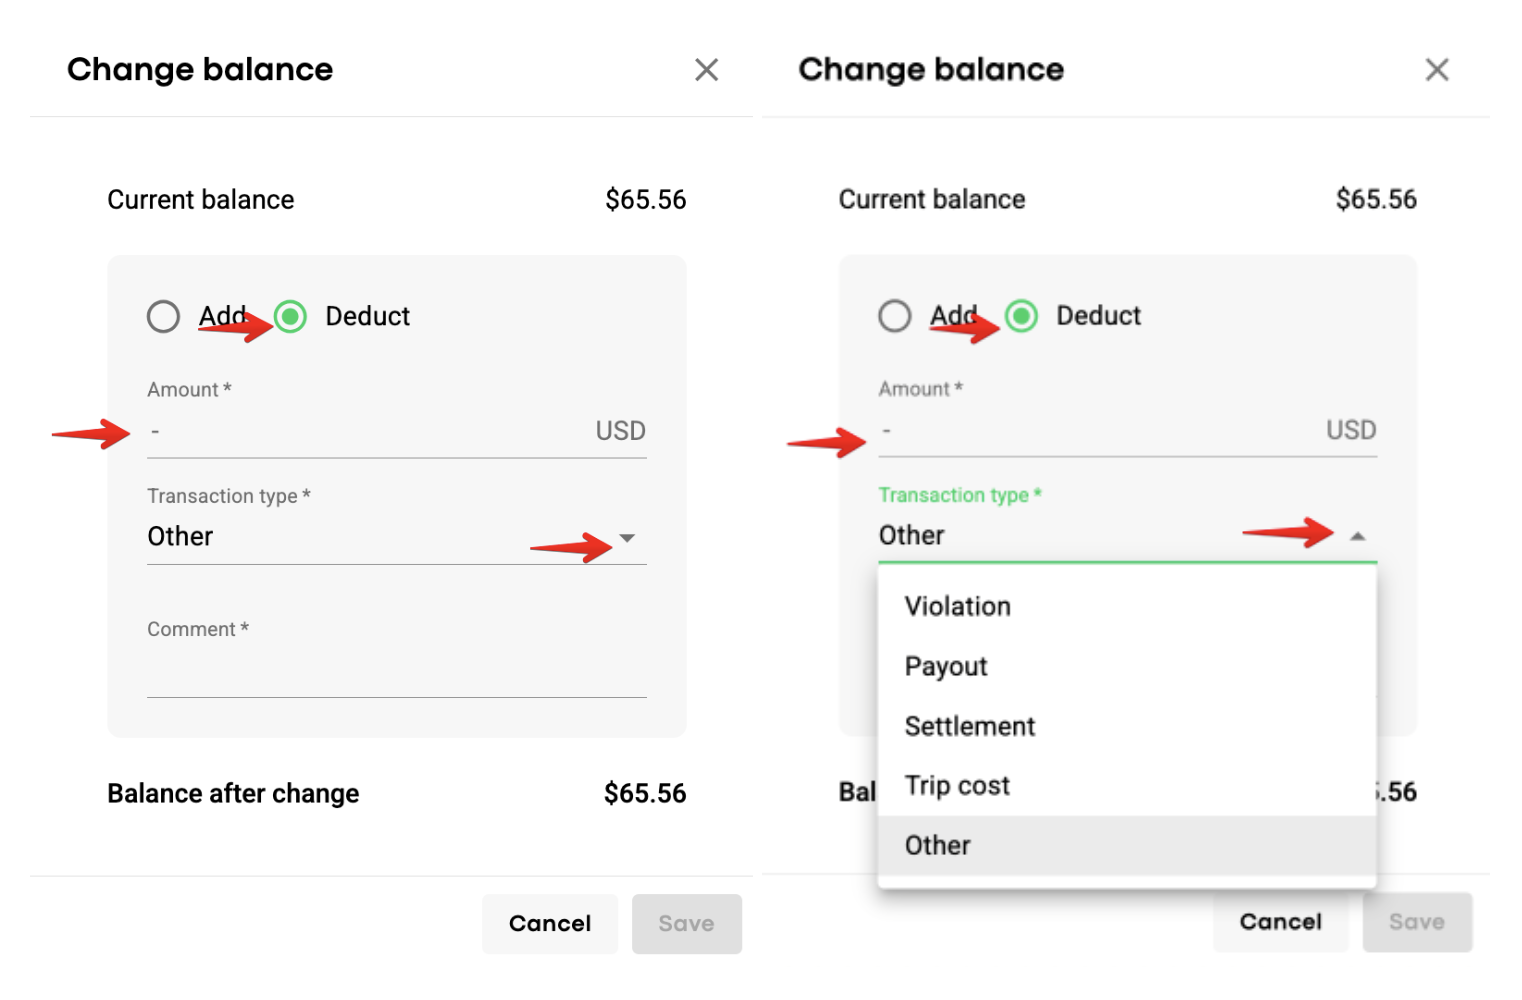This screenshot has height=1000, width=1522.
Task: Choose Other from the open dropdown list
Action: coord(937,846)
